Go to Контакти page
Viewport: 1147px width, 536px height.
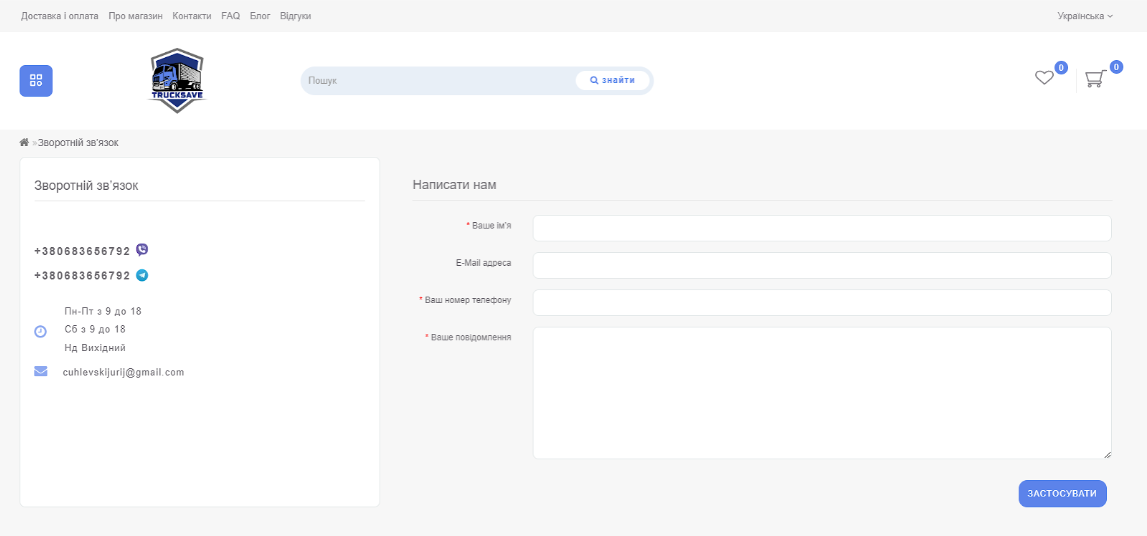tap(192, 16)
